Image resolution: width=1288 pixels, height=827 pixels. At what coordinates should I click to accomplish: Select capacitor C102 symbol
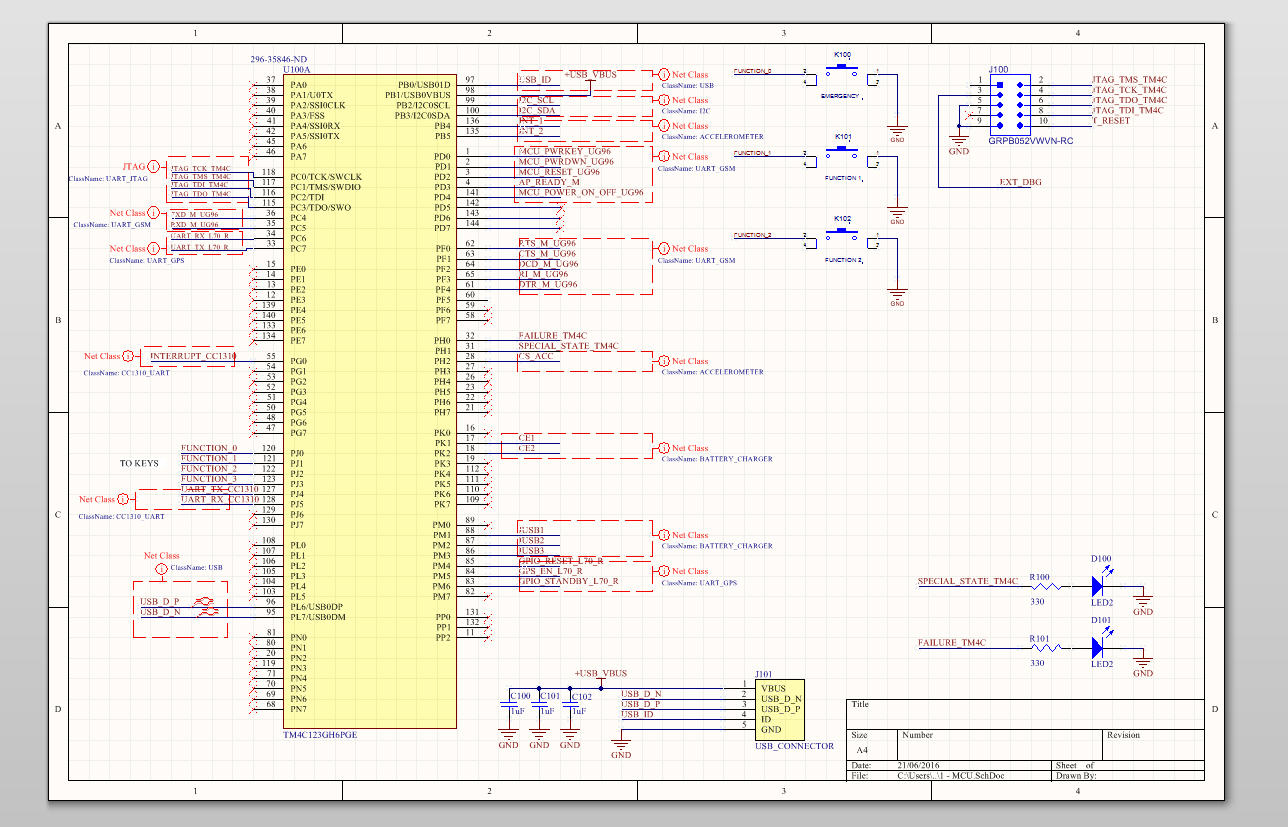[x=571, y=705]
